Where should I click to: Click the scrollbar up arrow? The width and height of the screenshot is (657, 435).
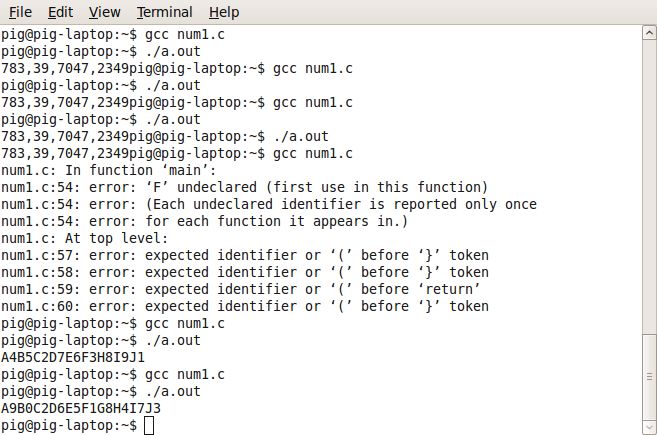coord(649,33)
